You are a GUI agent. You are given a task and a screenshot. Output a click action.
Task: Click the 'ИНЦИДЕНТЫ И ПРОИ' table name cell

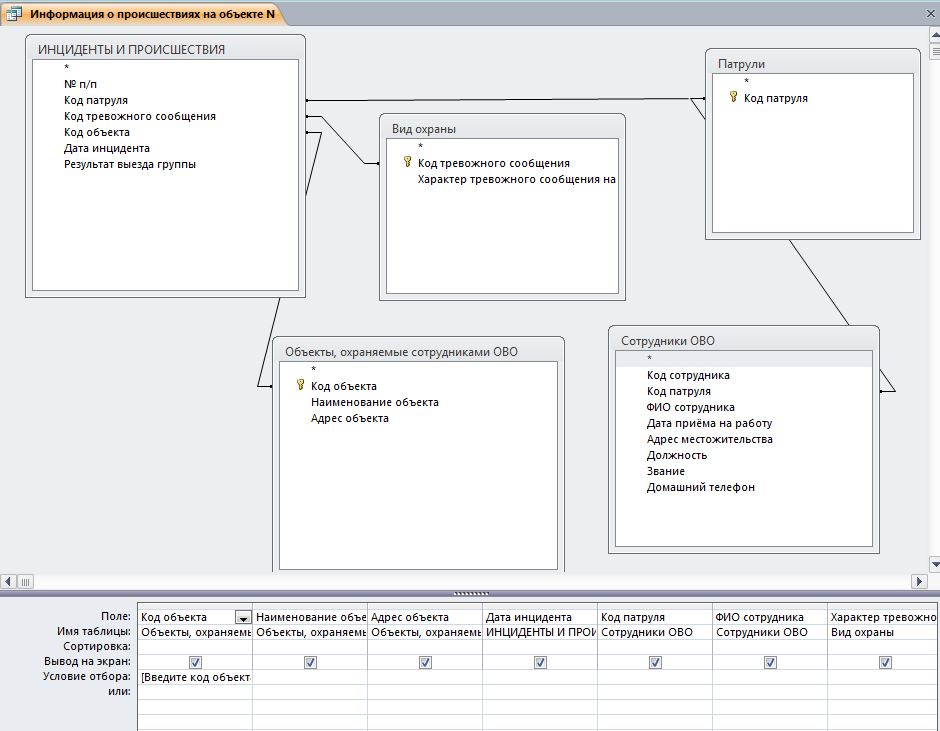[540, 632]
